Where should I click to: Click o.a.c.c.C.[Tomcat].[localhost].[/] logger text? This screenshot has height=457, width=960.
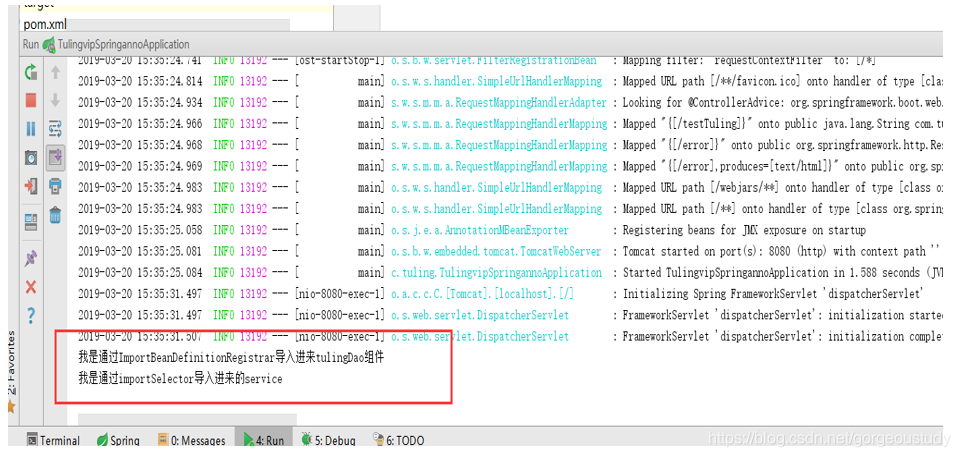482,294
